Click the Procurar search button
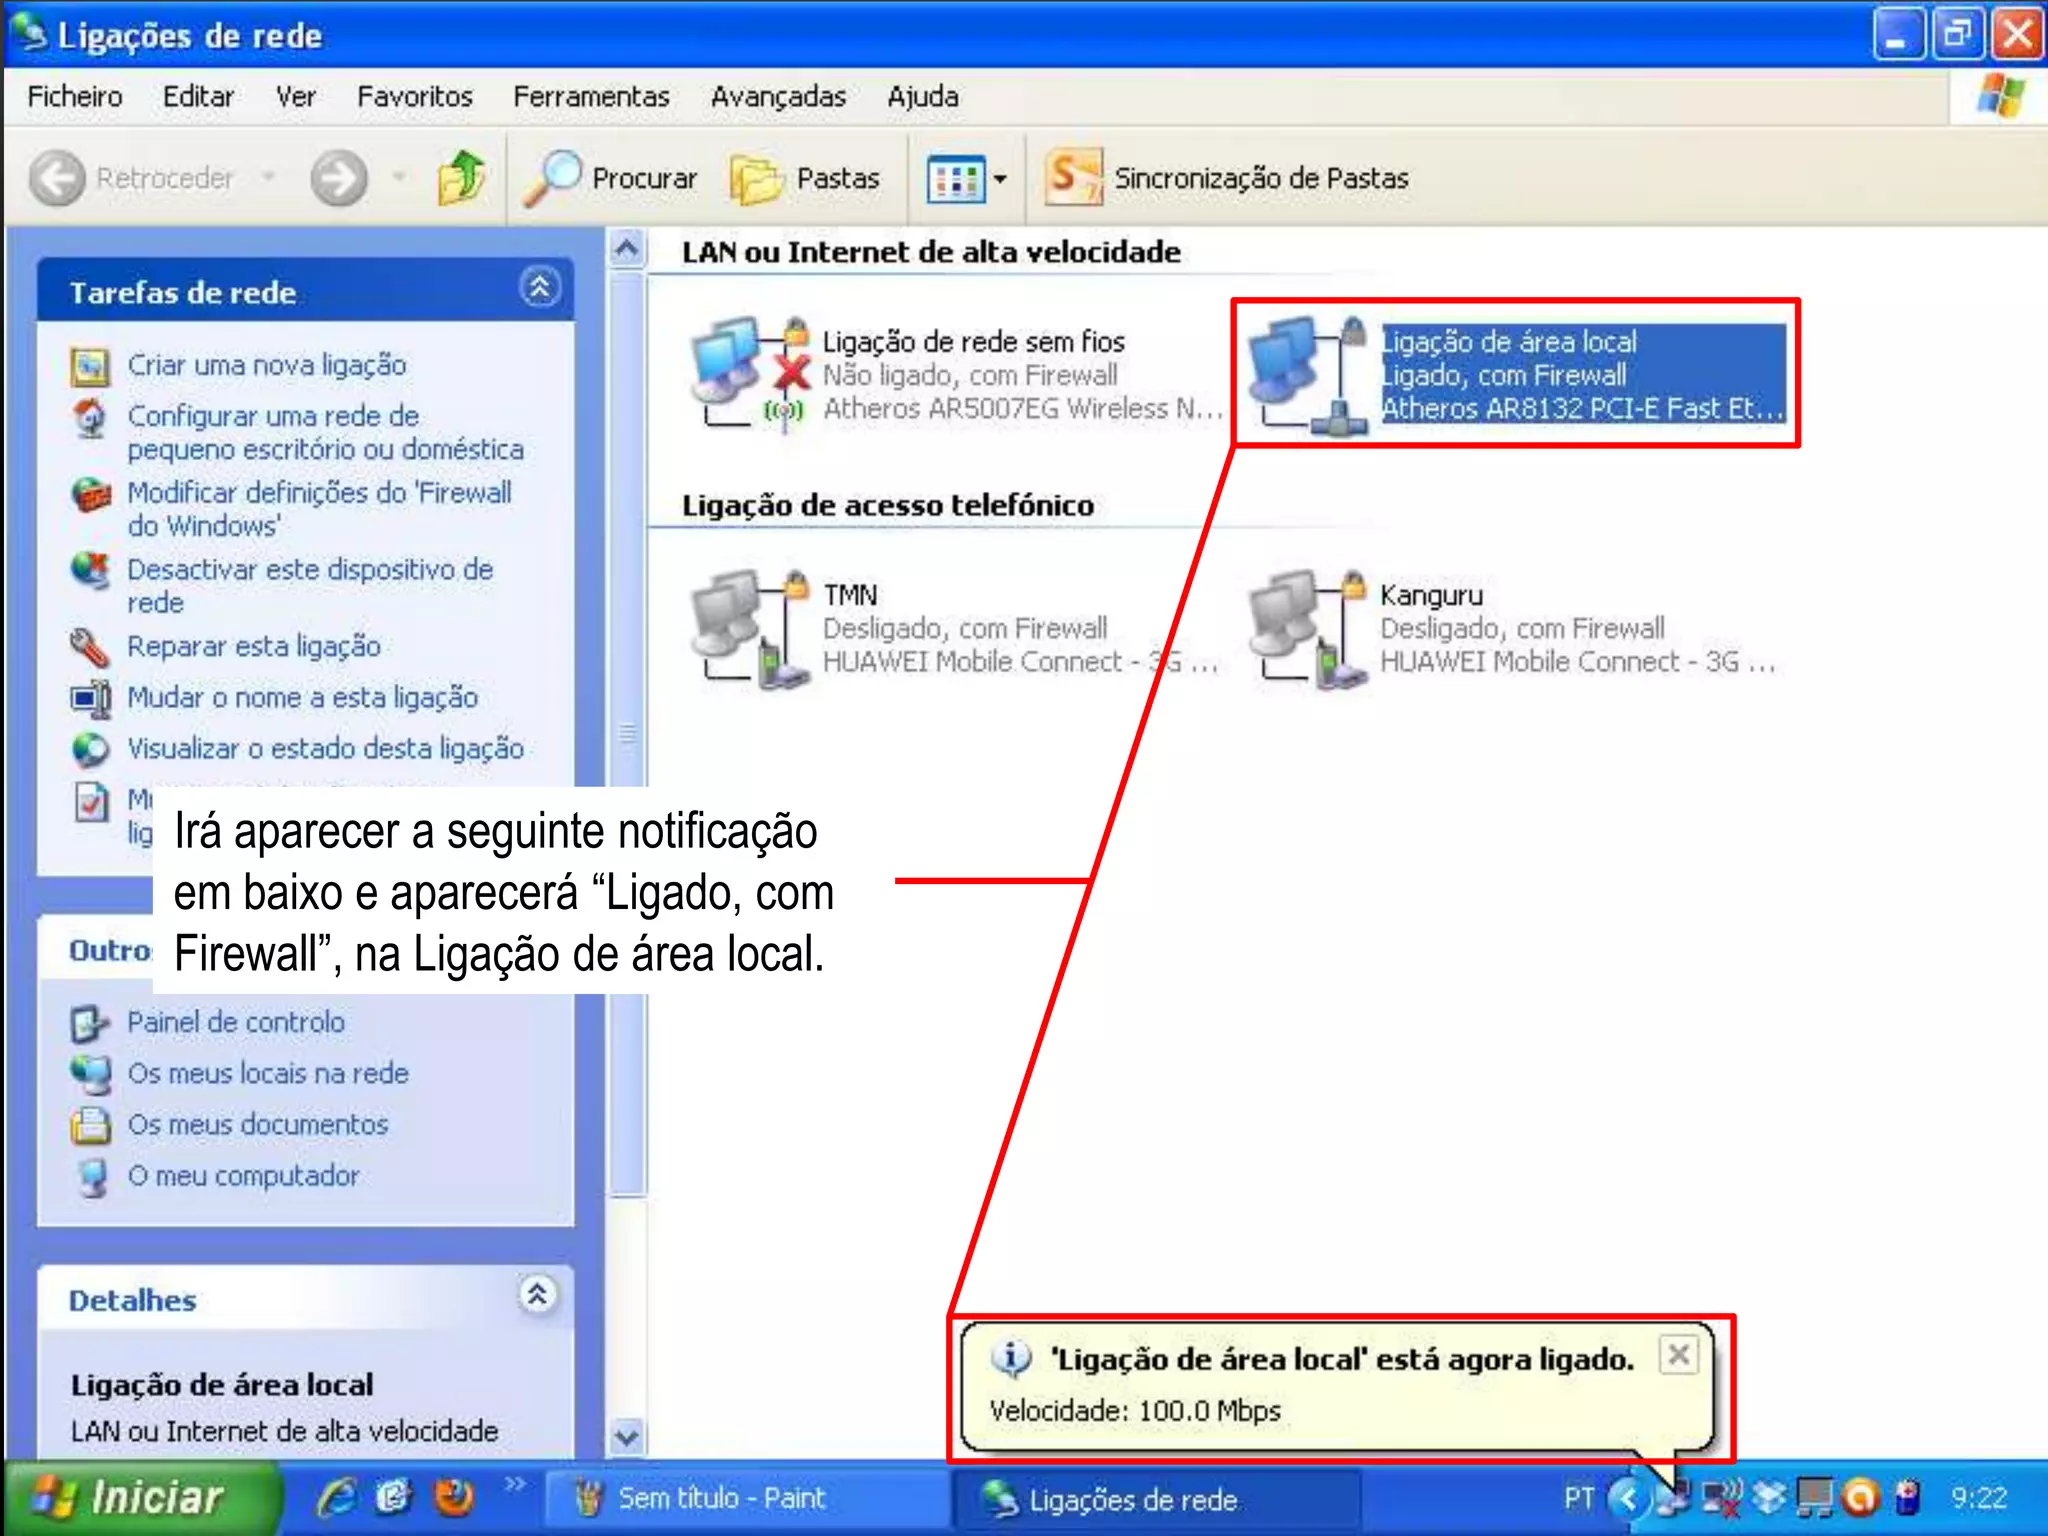 tap(610, 178)
